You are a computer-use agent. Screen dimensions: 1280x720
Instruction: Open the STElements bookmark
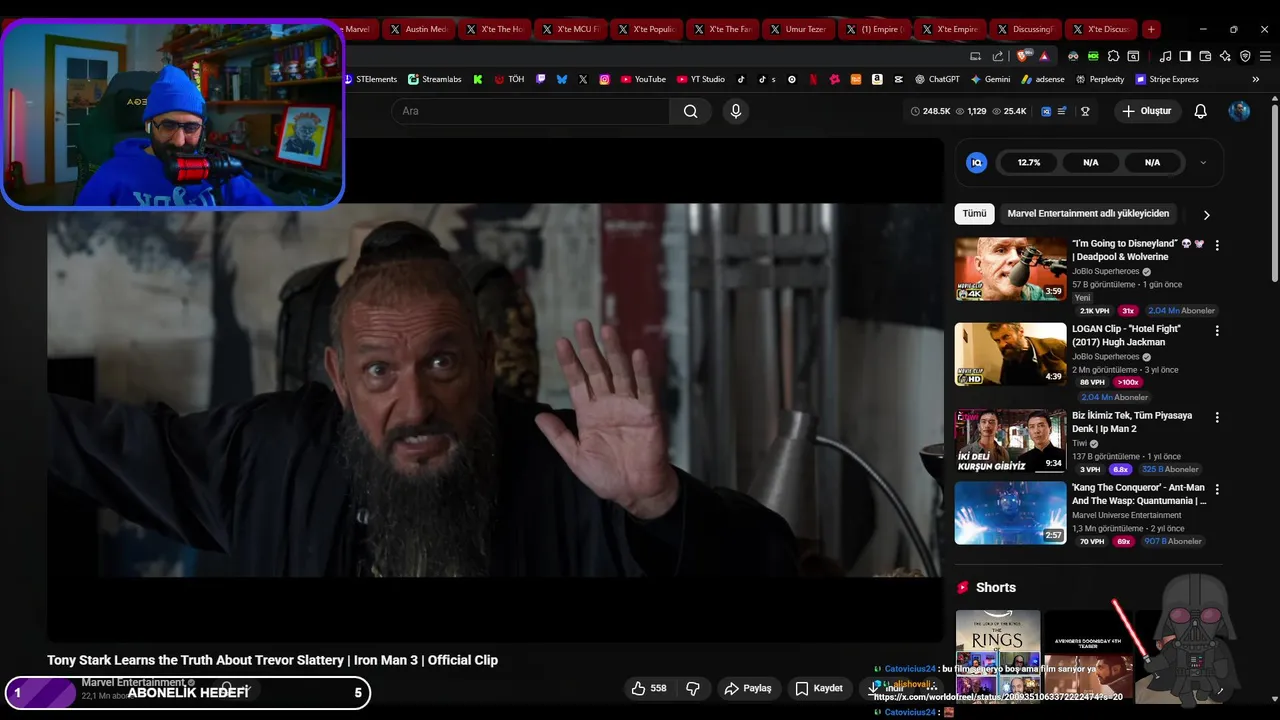click(370, 79)
